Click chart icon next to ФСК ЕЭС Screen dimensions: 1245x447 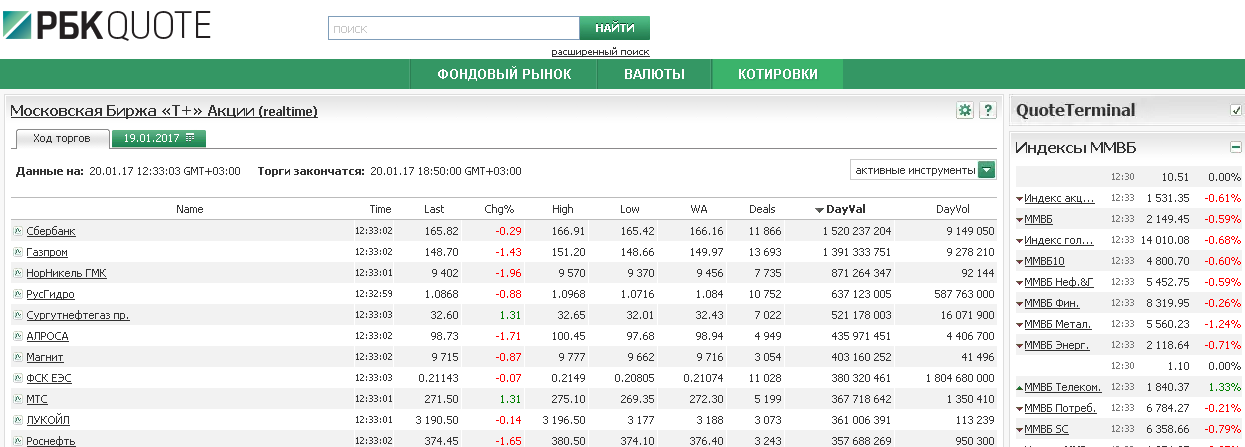pyautogui.click(x=17, y=378)
